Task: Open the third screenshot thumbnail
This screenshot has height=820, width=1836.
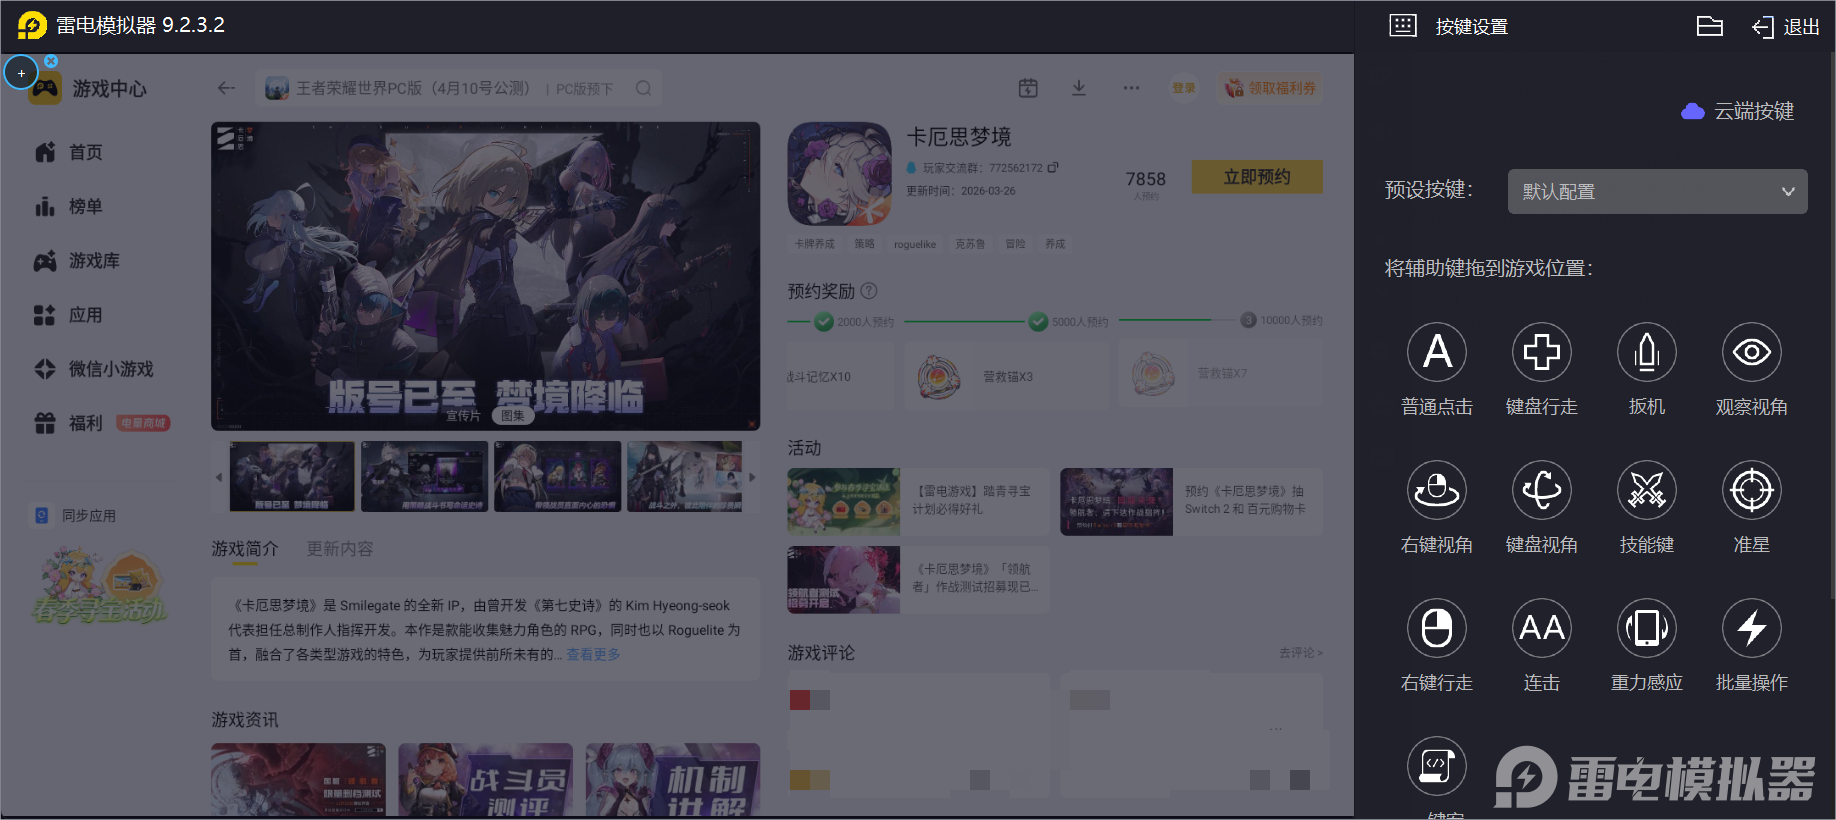Action: tap(557, 477)
